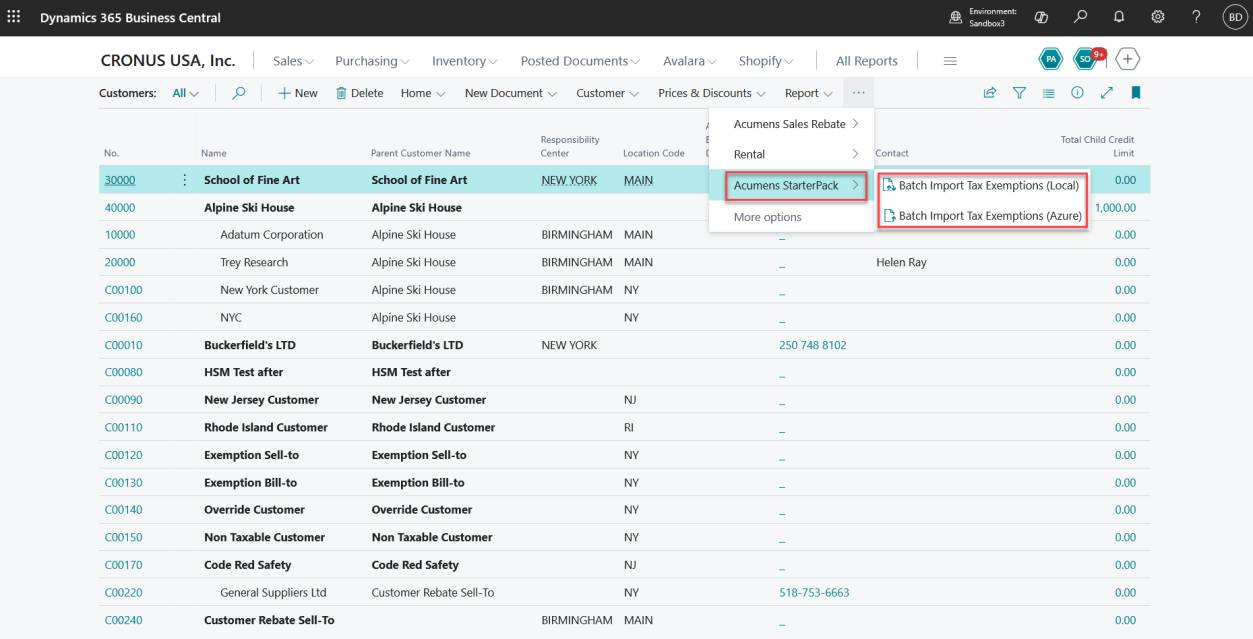Screen dimensions: 1253x639
Task: Open the settings gear
Action: [1158, 17]
